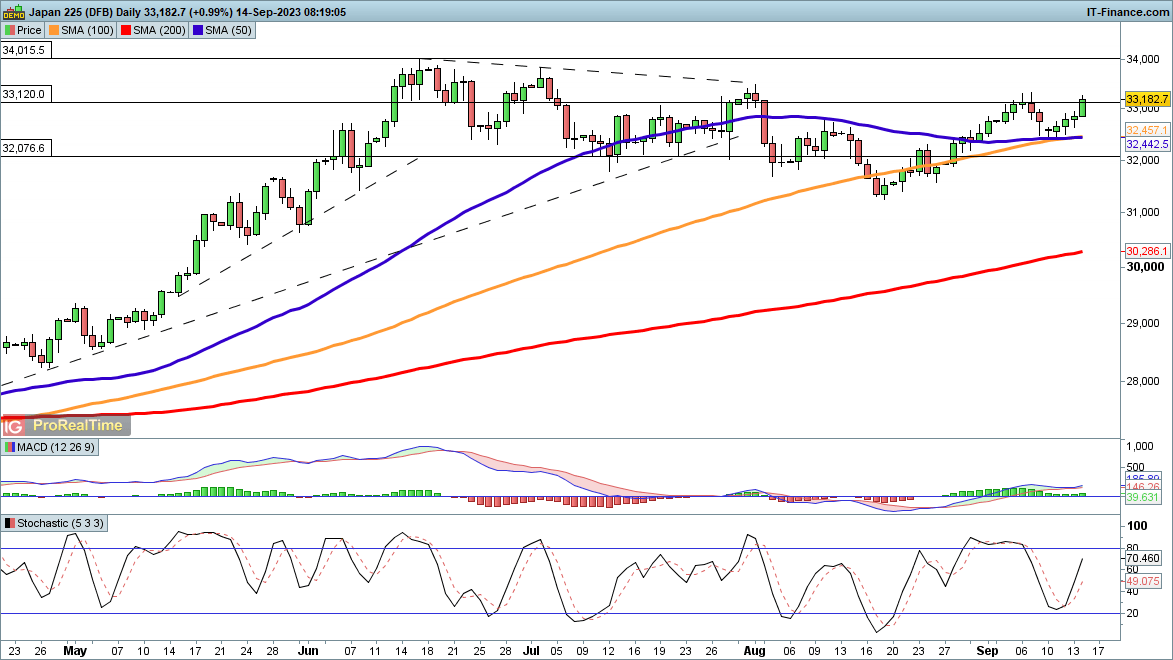Click the IG logo icon

[13, 426]
